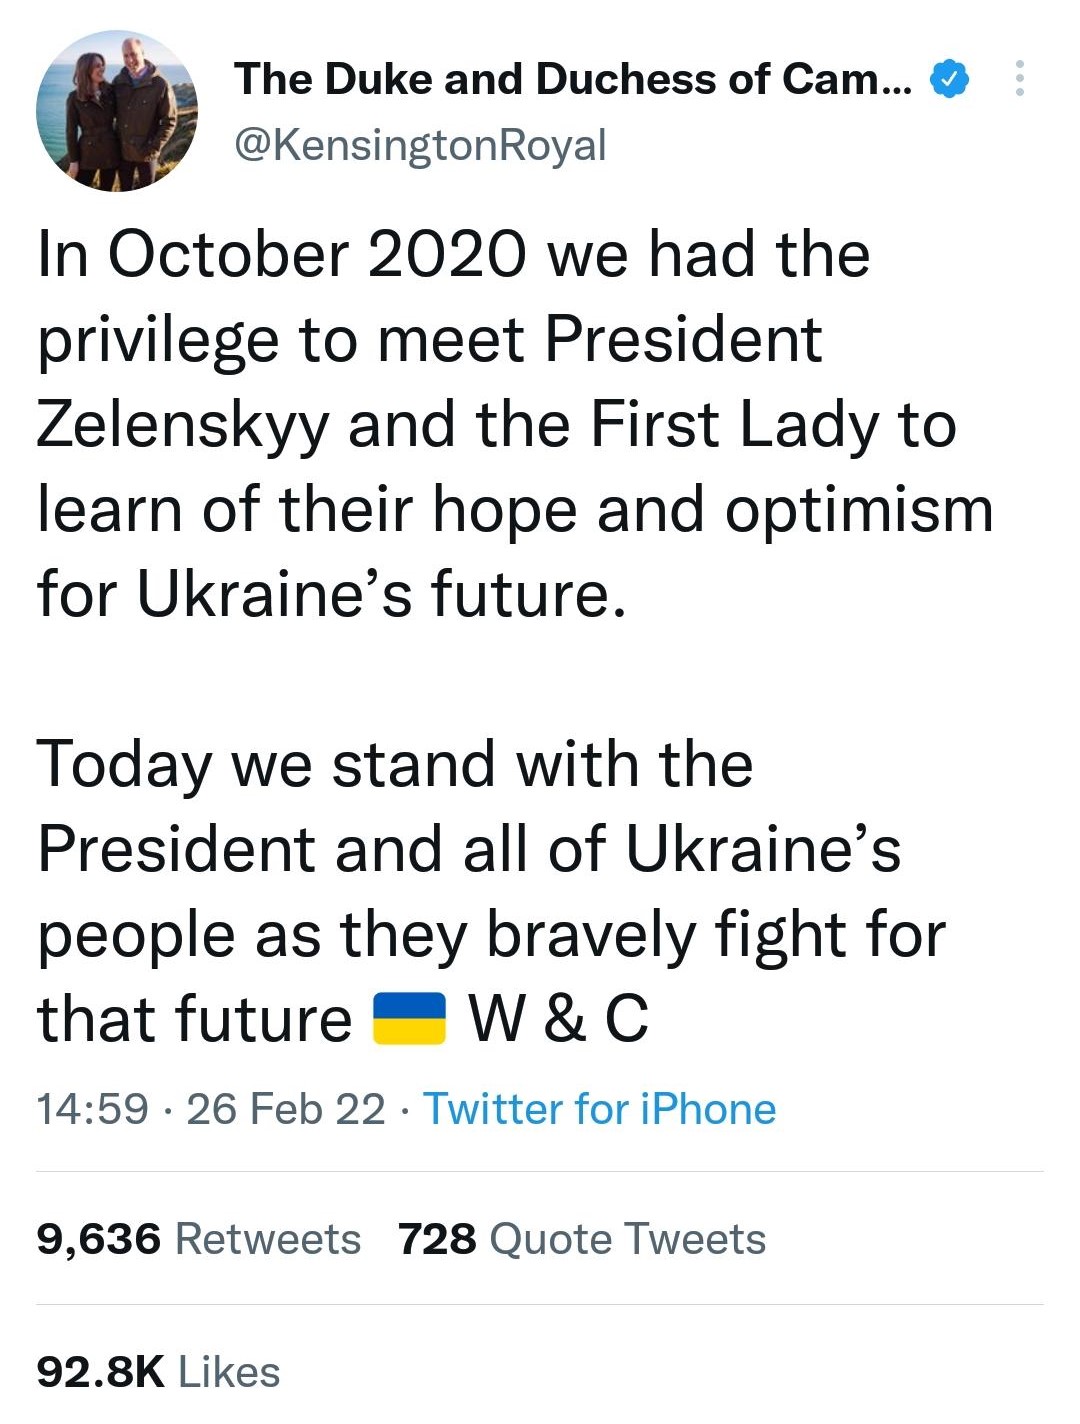The image size is (1080, 1424).
Task: Click the blue verified badge icon
Action: (950, 78)
